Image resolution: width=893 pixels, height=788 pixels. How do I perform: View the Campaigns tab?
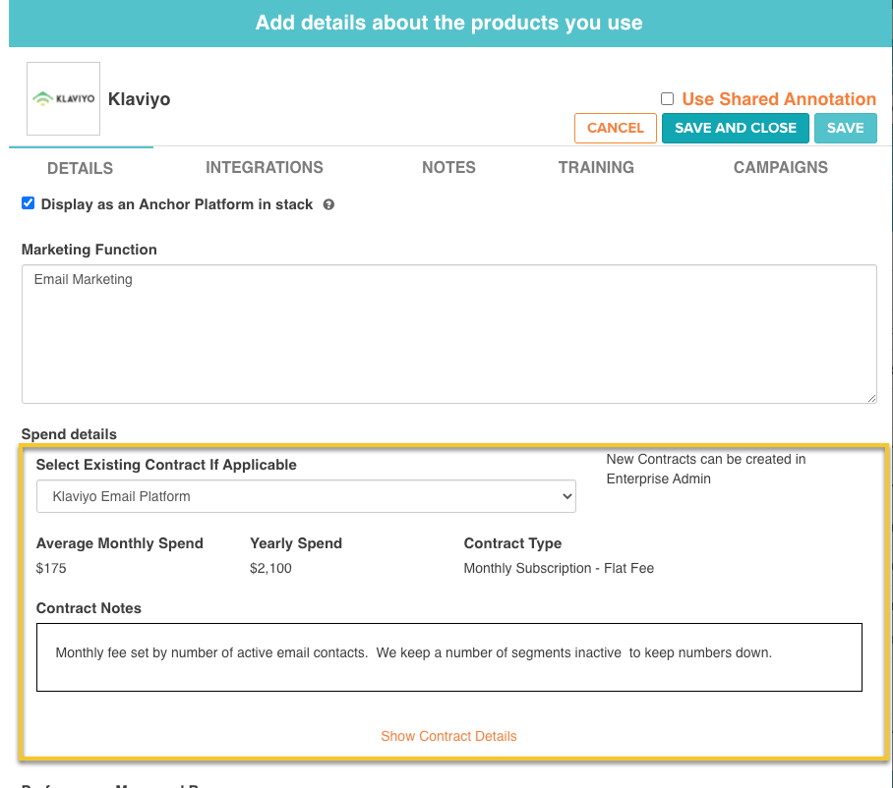[x=781, y=167]
